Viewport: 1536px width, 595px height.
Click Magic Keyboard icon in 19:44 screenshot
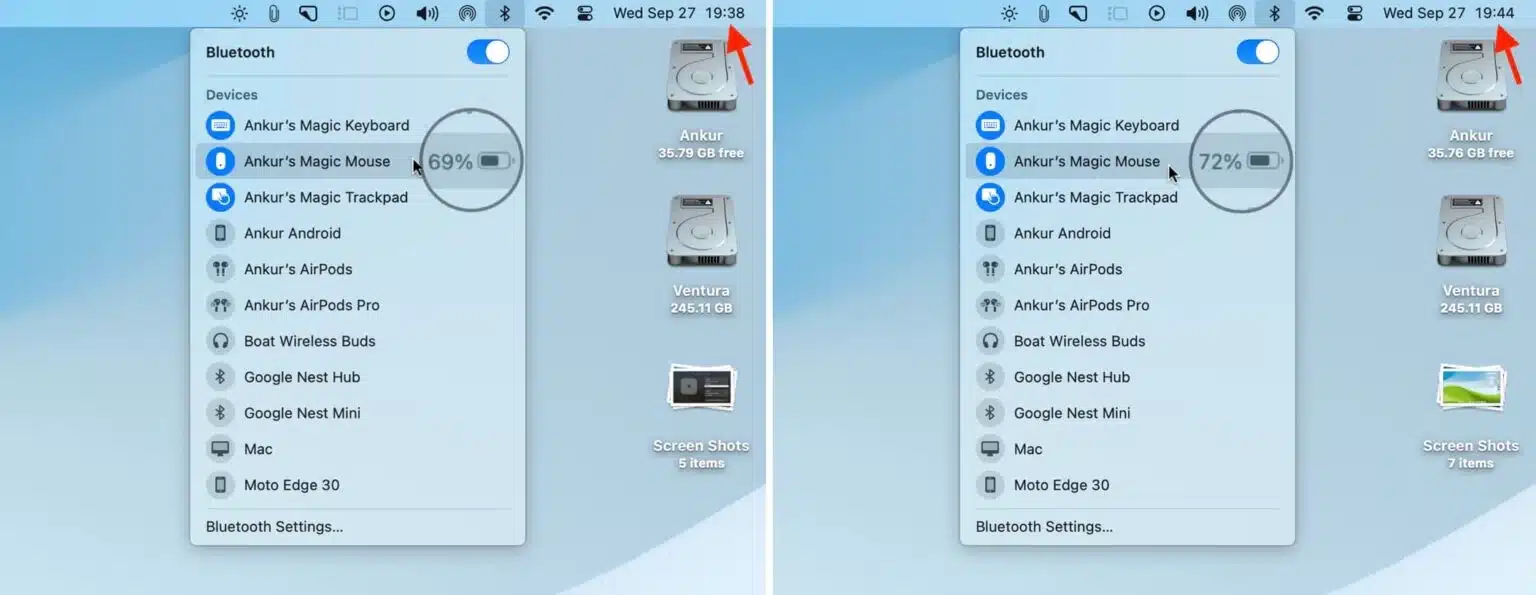tap(990, 125)
